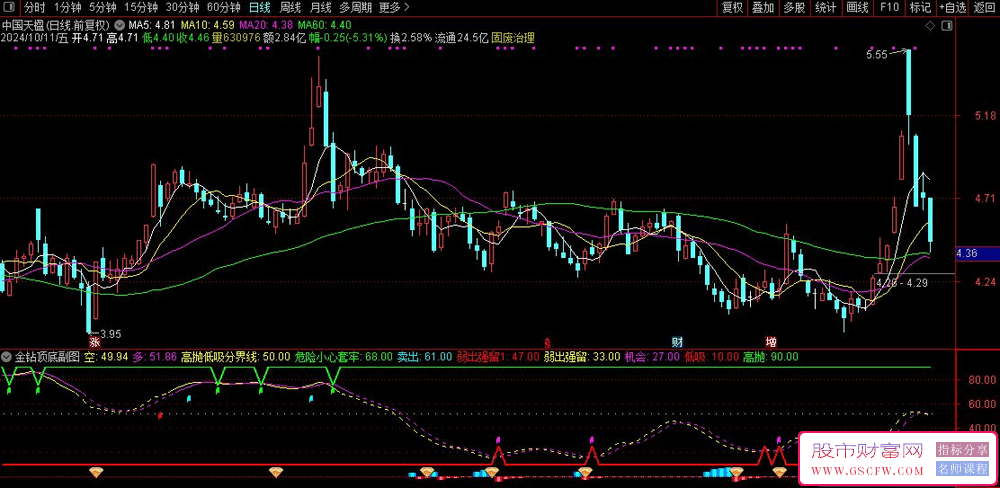1000x488 pixels.
Task: Click the 增 marker icon on timeline
Action: click(770, 341)
